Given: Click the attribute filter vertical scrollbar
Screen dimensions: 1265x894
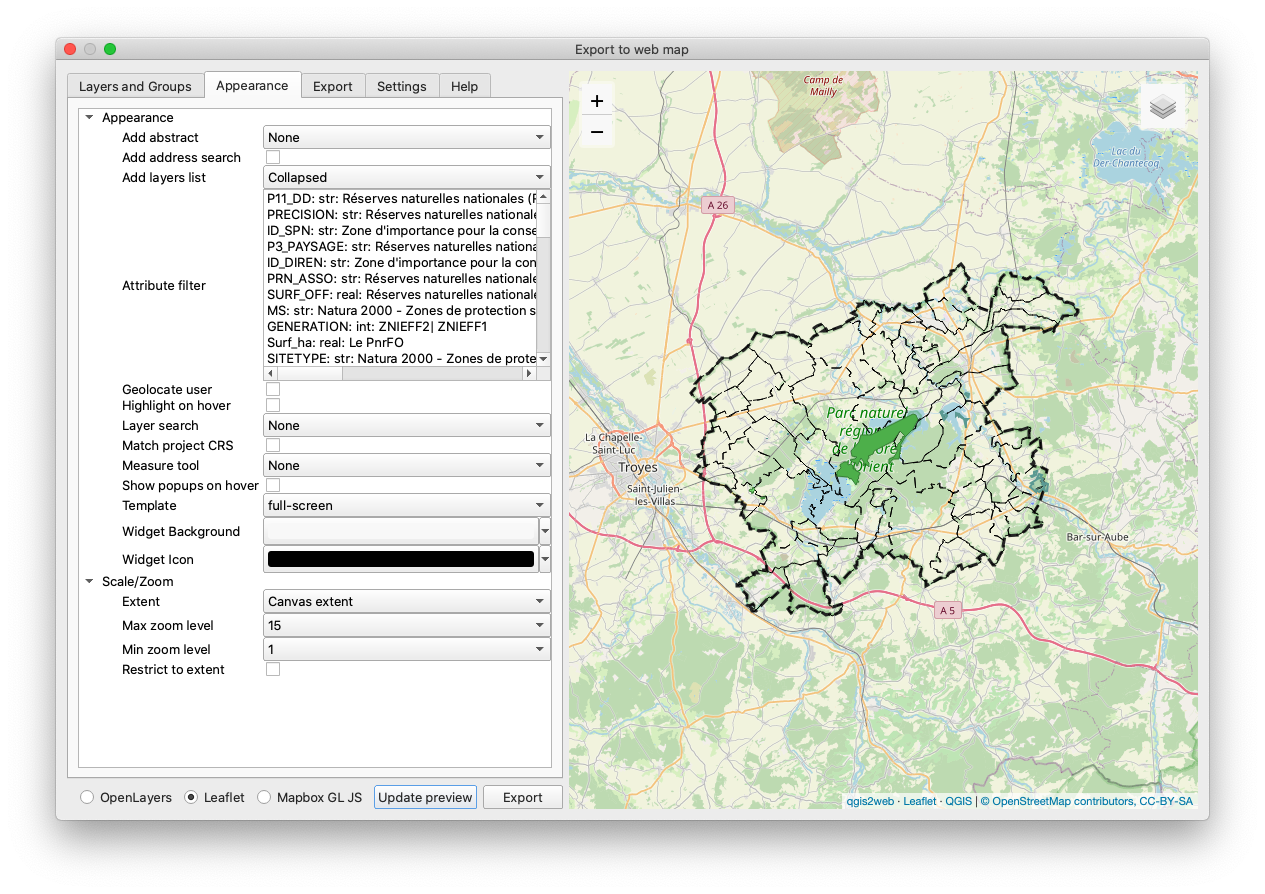Looking at the screenshot, I should (543, 278).
